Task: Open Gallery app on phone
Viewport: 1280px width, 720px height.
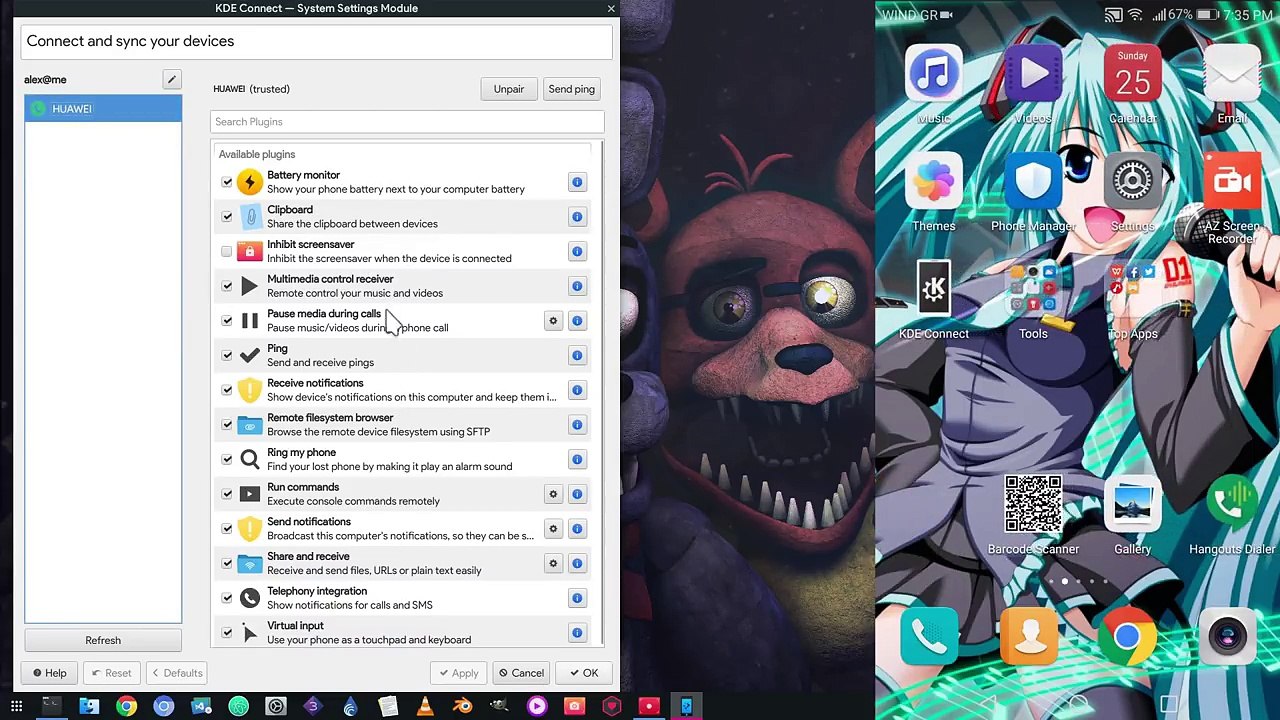Action: click(1132, 515)
